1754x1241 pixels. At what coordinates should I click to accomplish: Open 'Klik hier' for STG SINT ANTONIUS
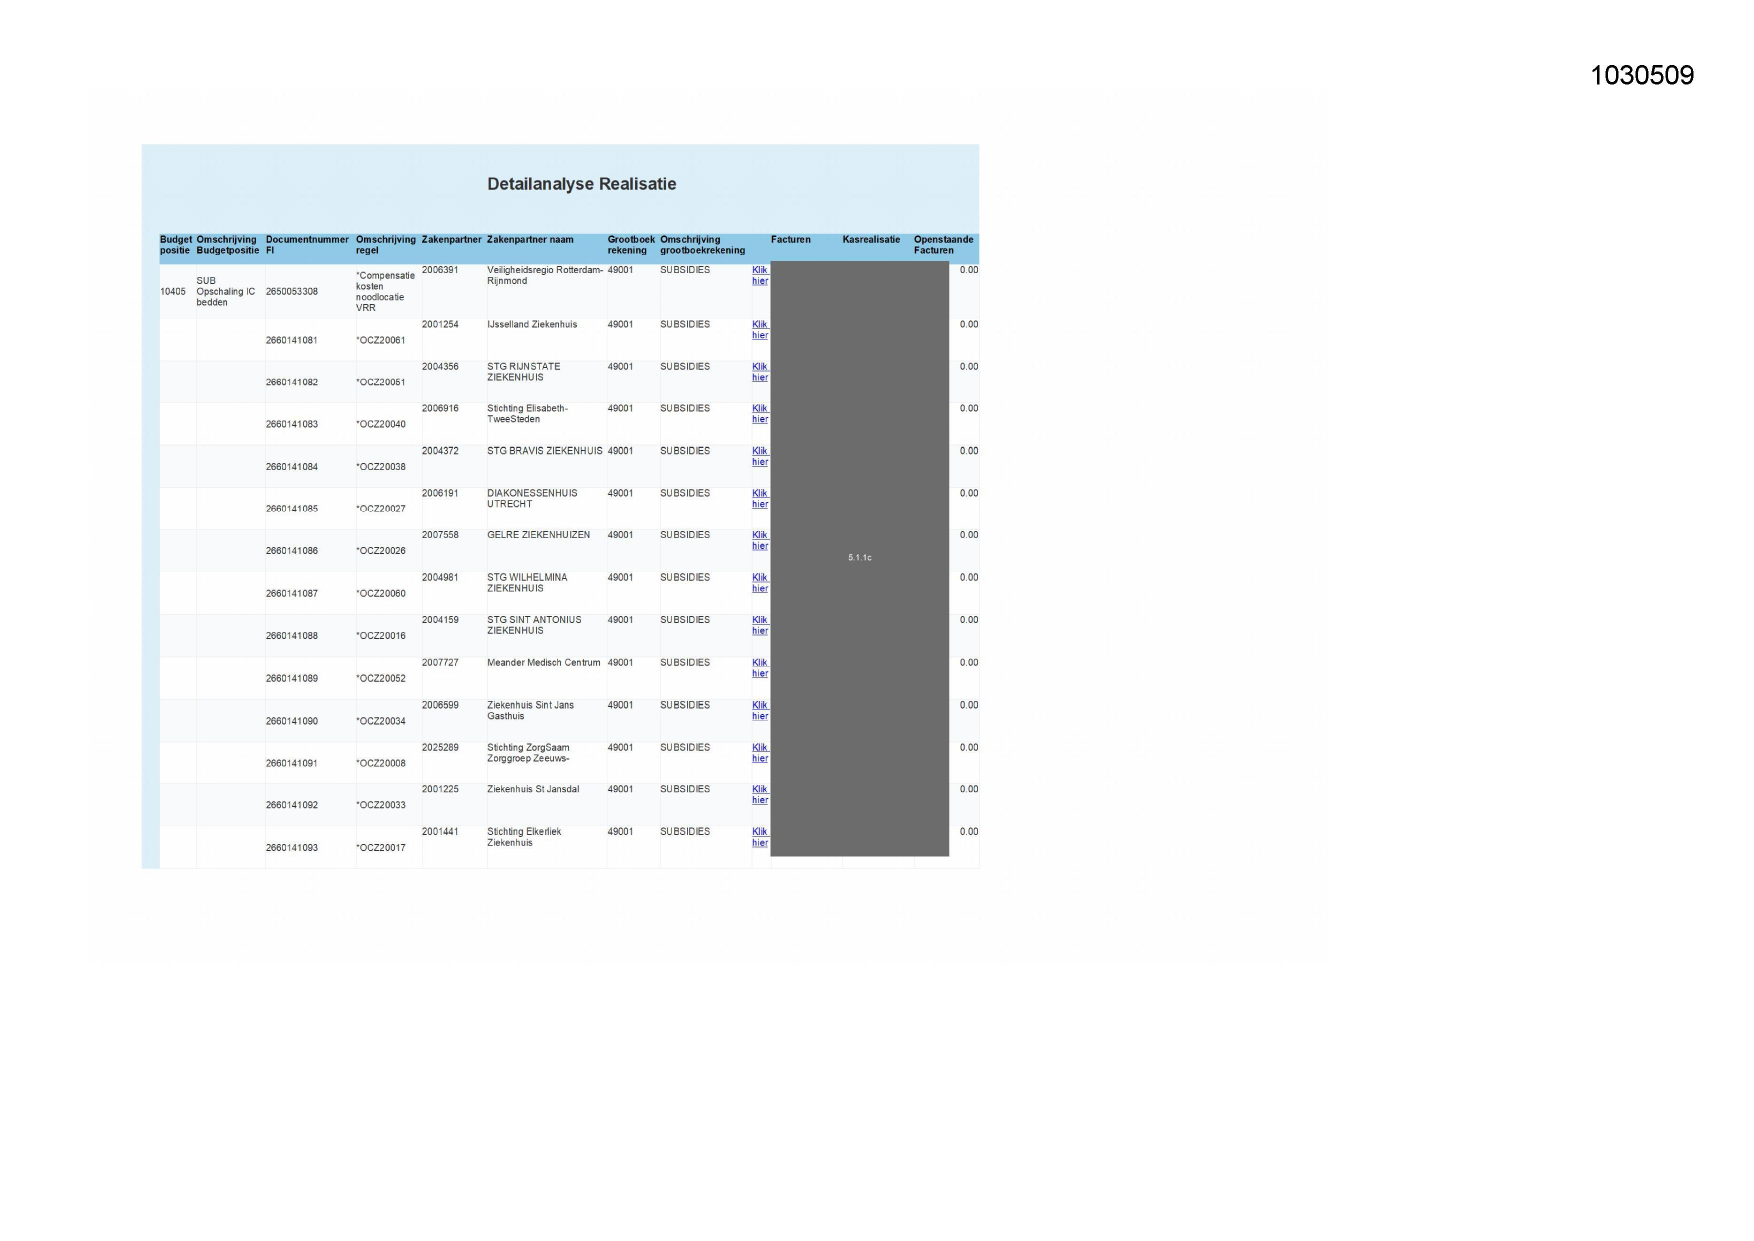click(760, 625)
